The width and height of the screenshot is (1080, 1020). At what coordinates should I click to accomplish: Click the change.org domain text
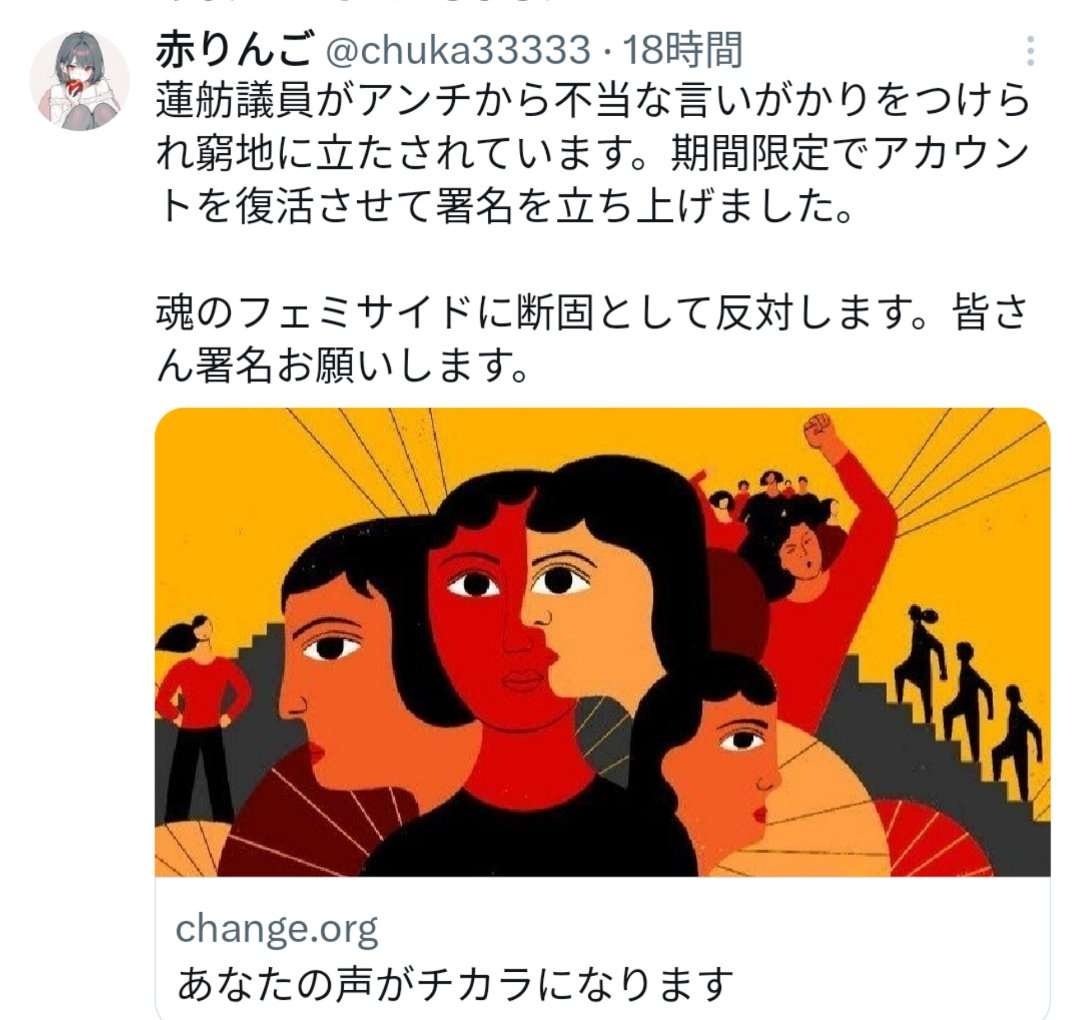[277, 930]
